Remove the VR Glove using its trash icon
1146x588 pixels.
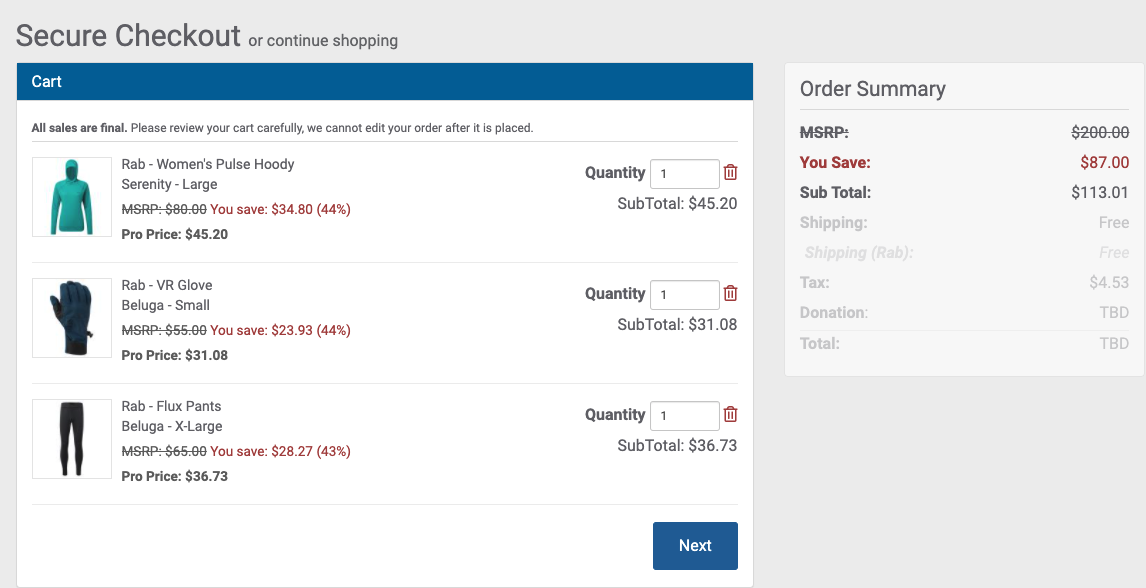click(730, 293)
